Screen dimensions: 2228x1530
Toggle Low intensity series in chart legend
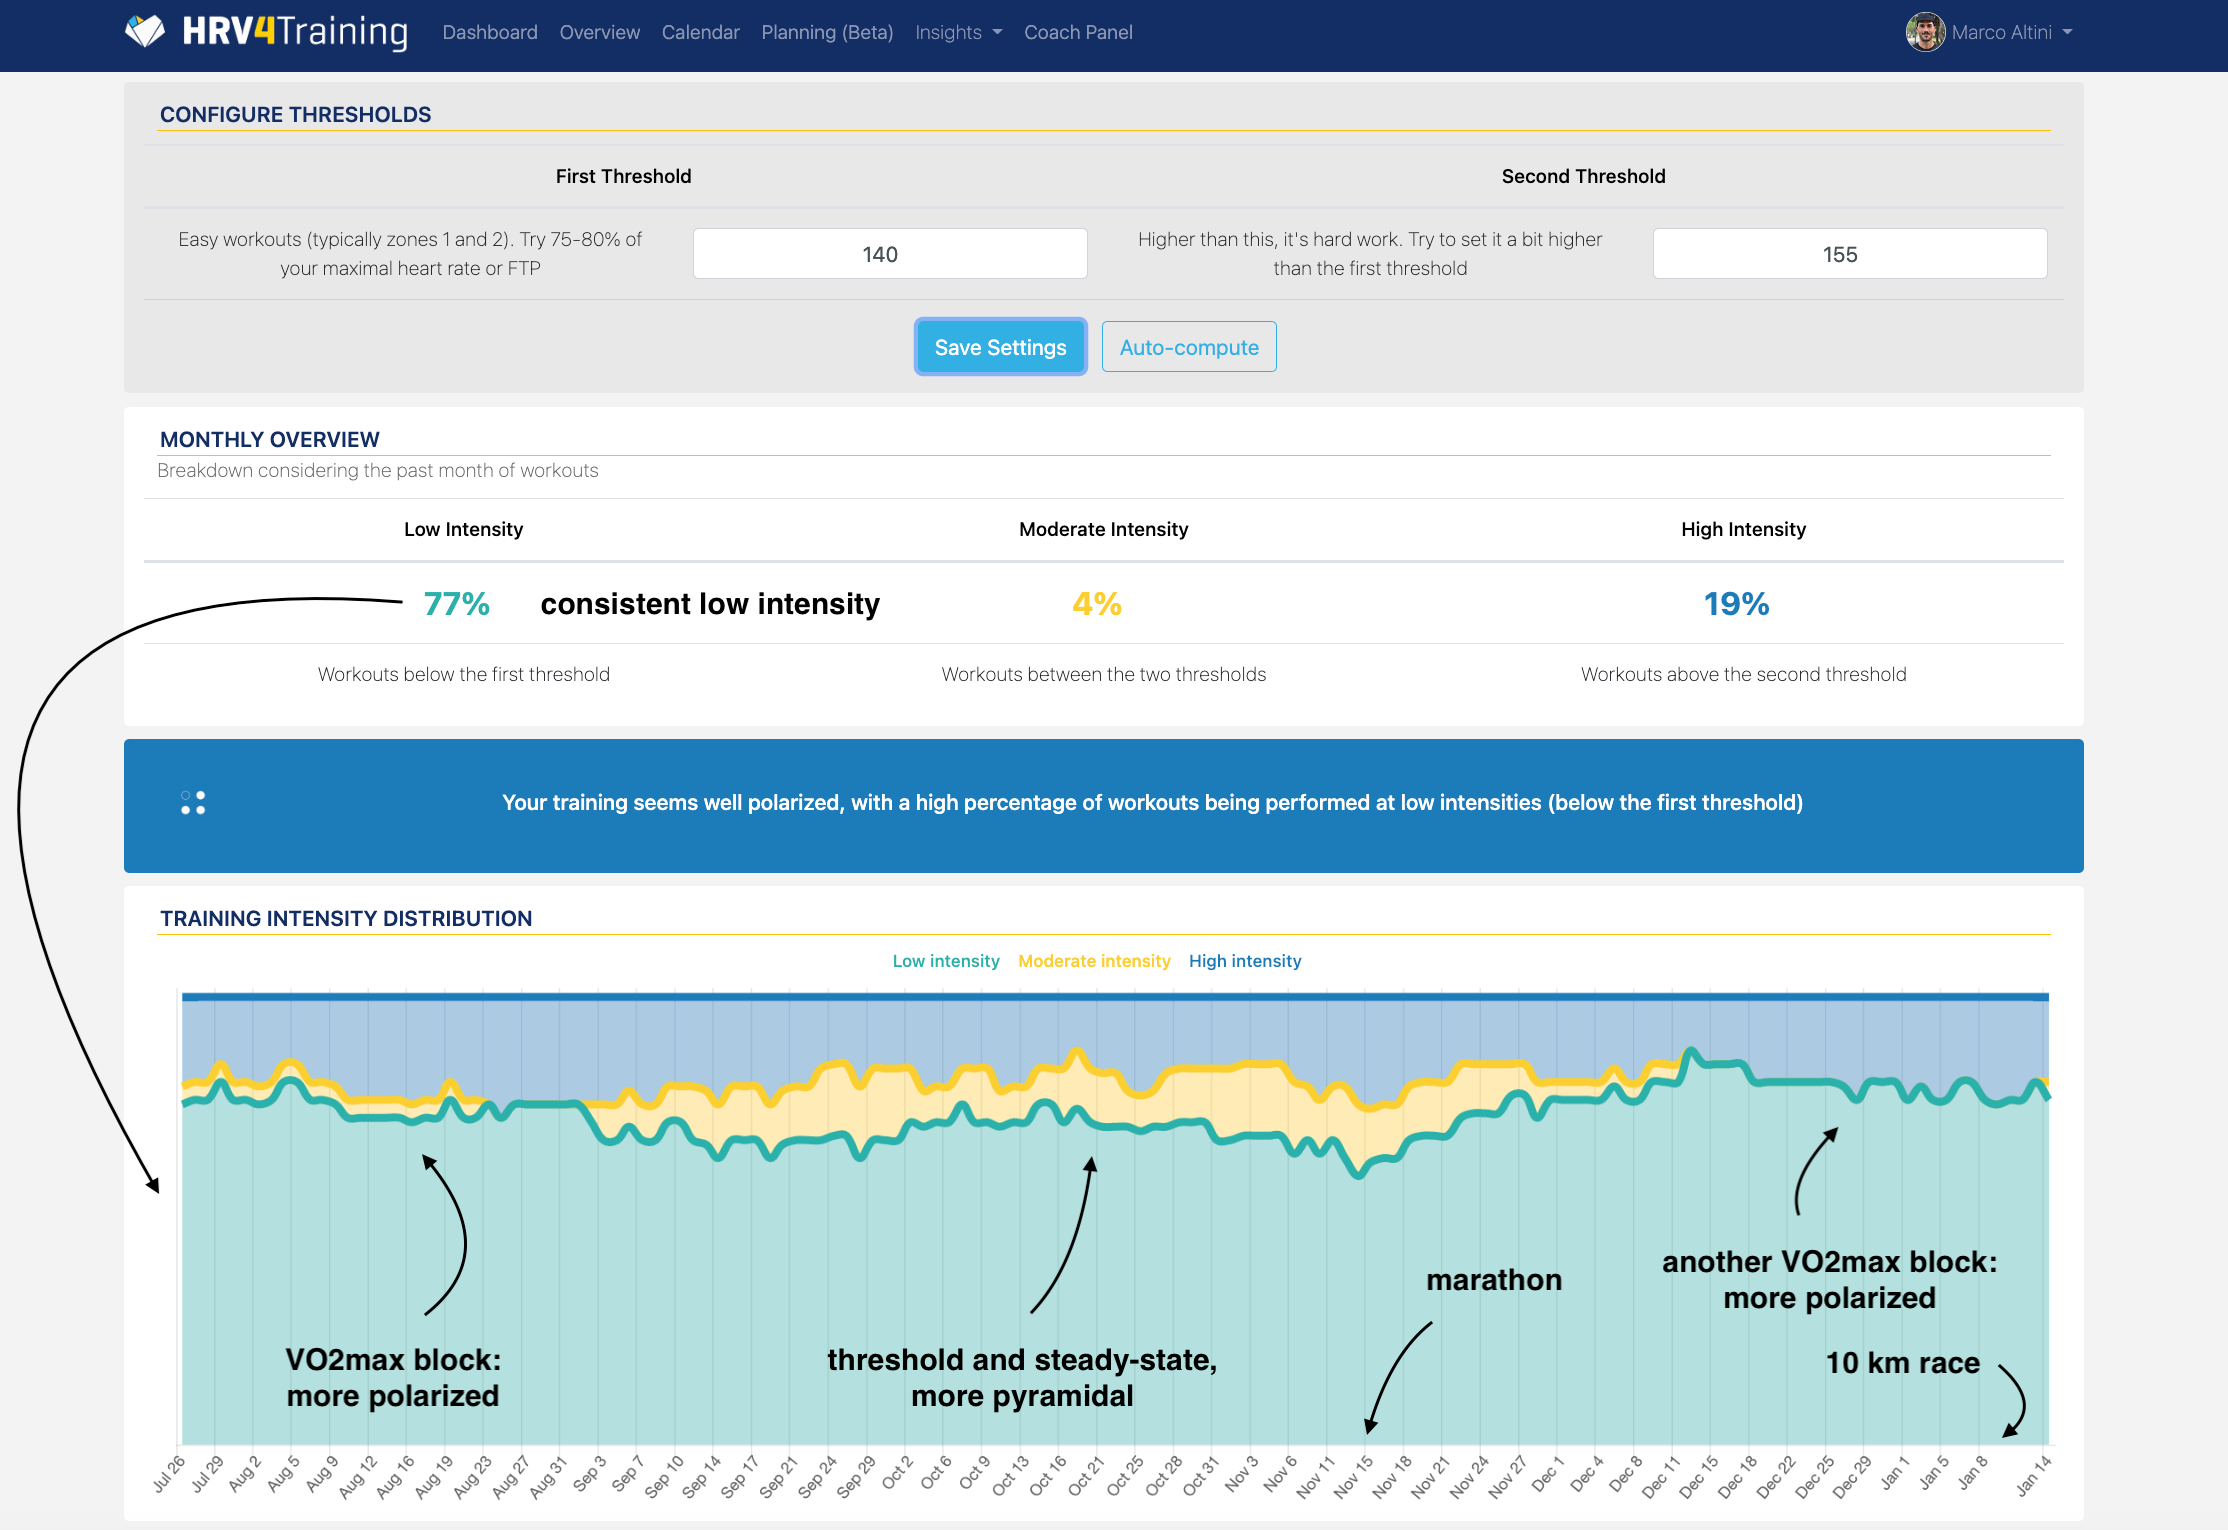945,961
